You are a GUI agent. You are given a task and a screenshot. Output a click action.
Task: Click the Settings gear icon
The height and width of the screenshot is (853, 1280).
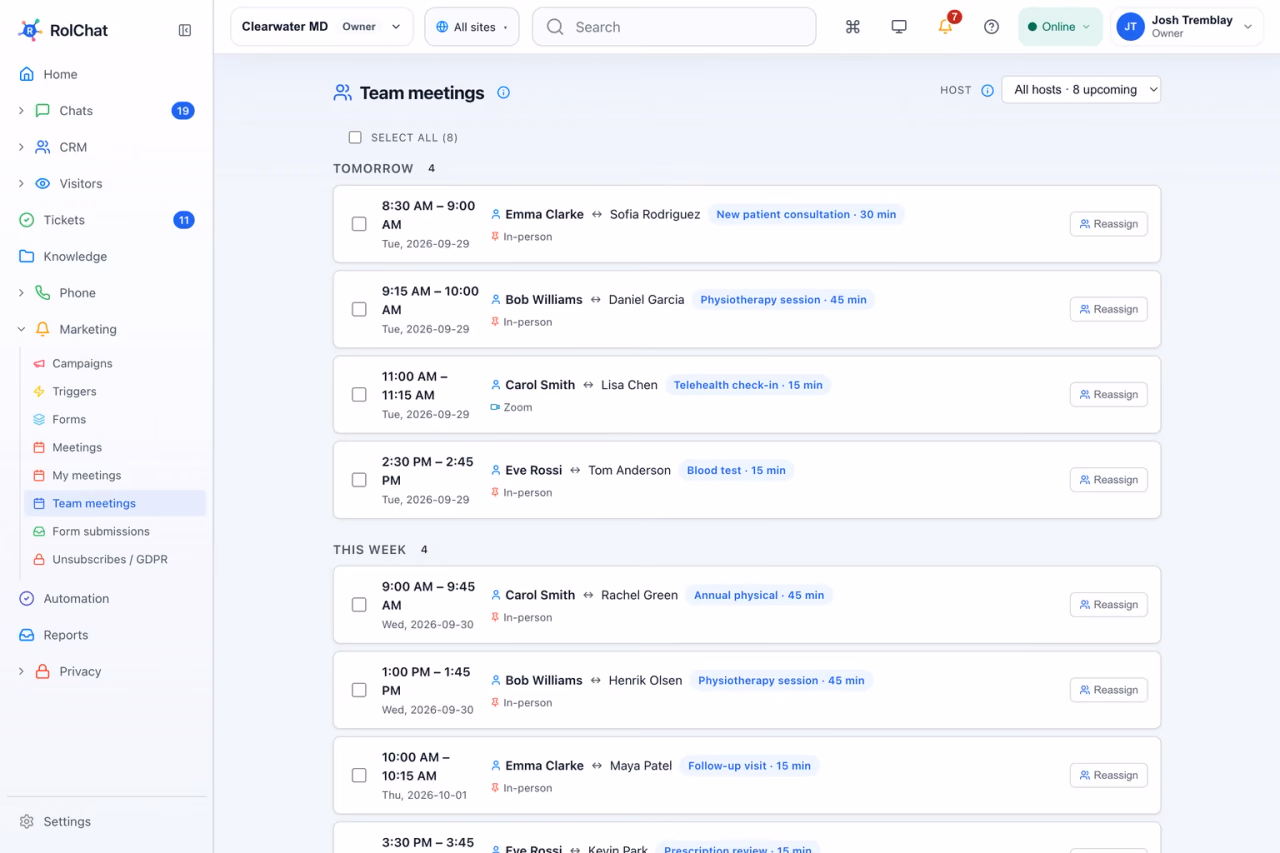point(27,821)
